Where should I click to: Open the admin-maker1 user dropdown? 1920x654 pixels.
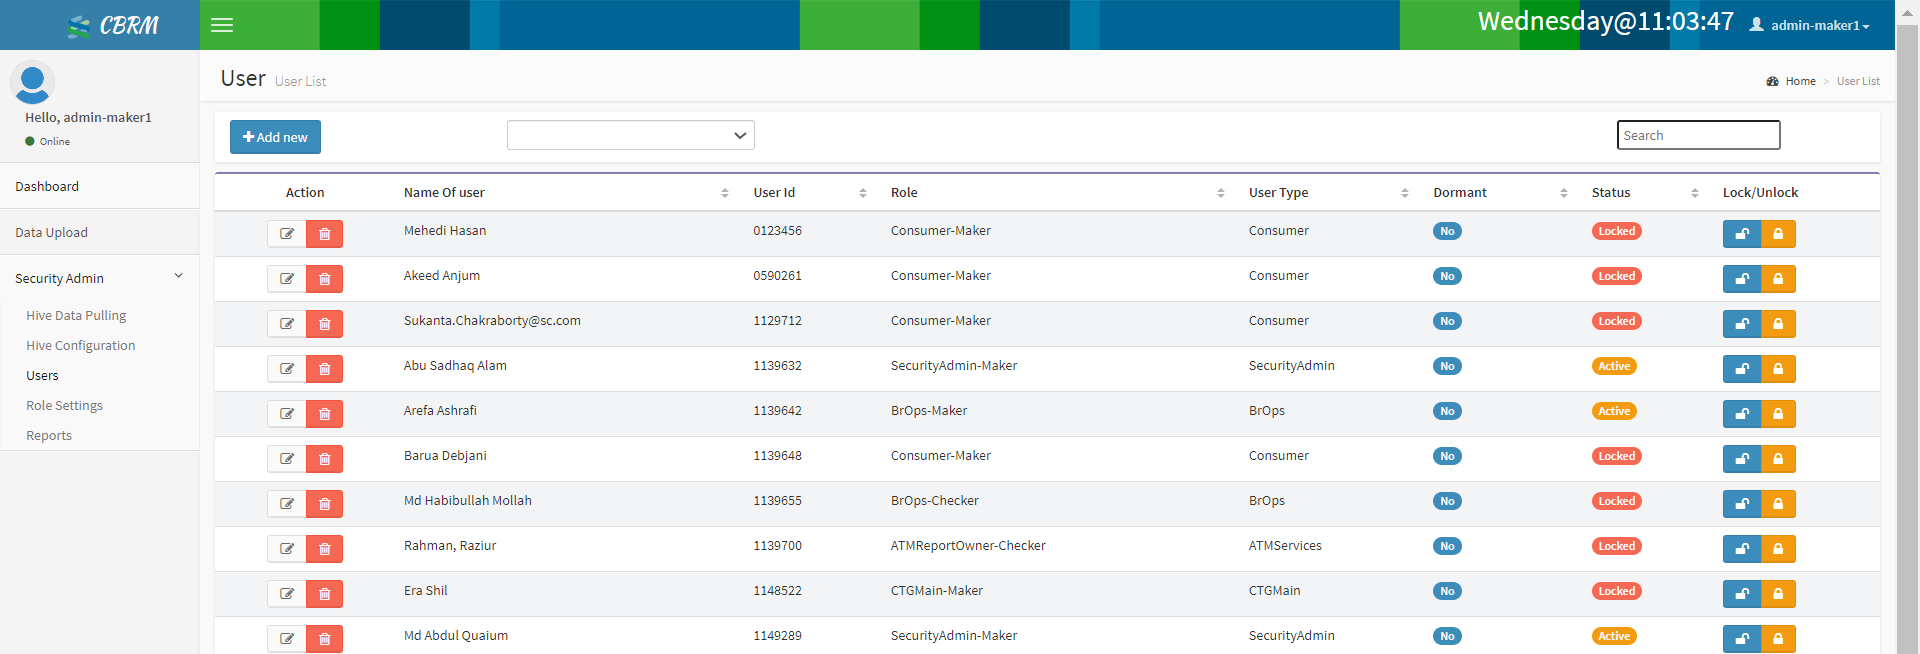(1809, 25)
